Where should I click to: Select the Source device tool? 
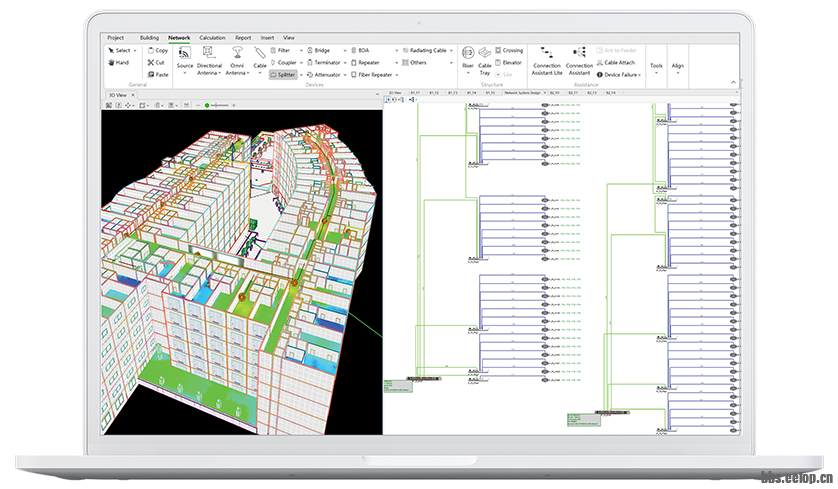coord(184,59)
